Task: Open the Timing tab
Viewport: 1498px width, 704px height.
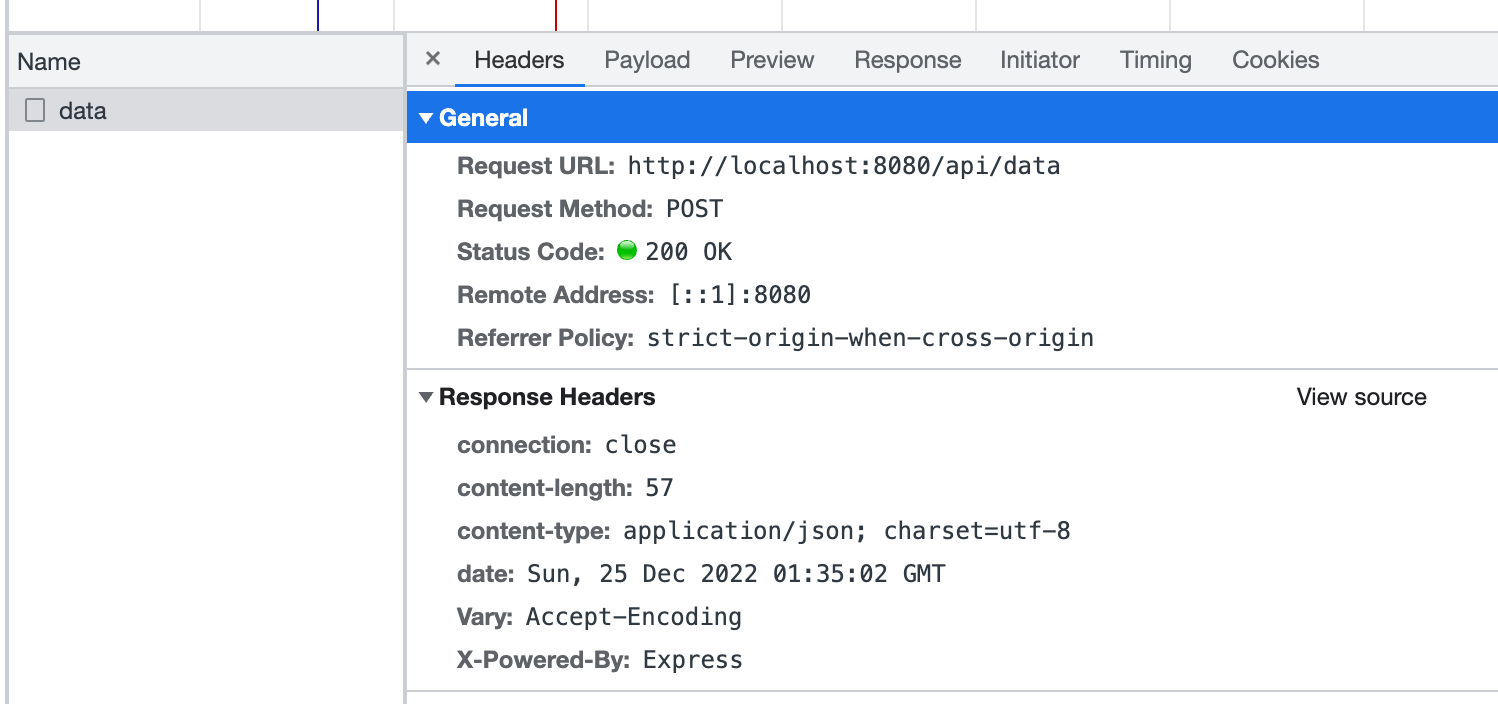Action: 1155,60
